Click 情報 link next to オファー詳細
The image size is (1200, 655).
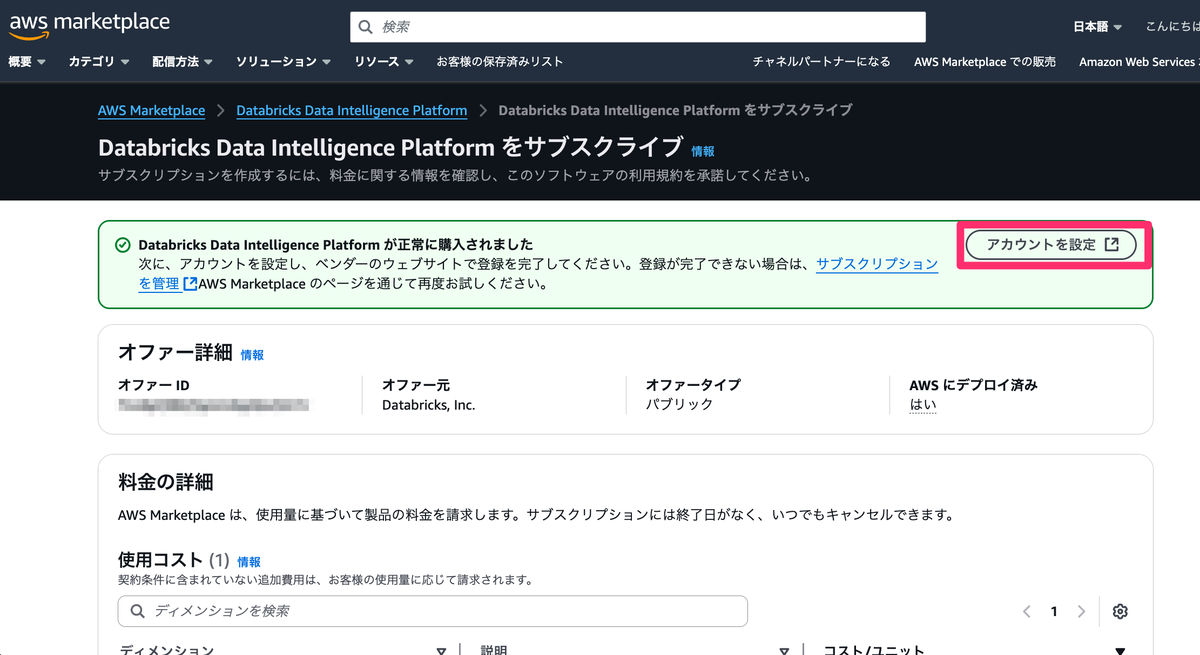point(252,355)
